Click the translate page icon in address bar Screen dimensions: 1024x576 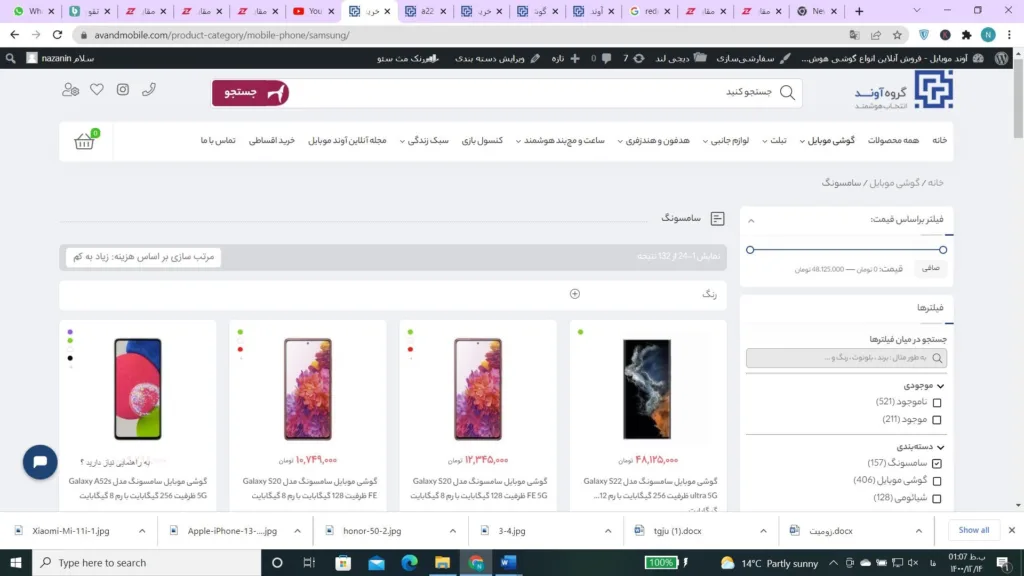click(854, 35)
